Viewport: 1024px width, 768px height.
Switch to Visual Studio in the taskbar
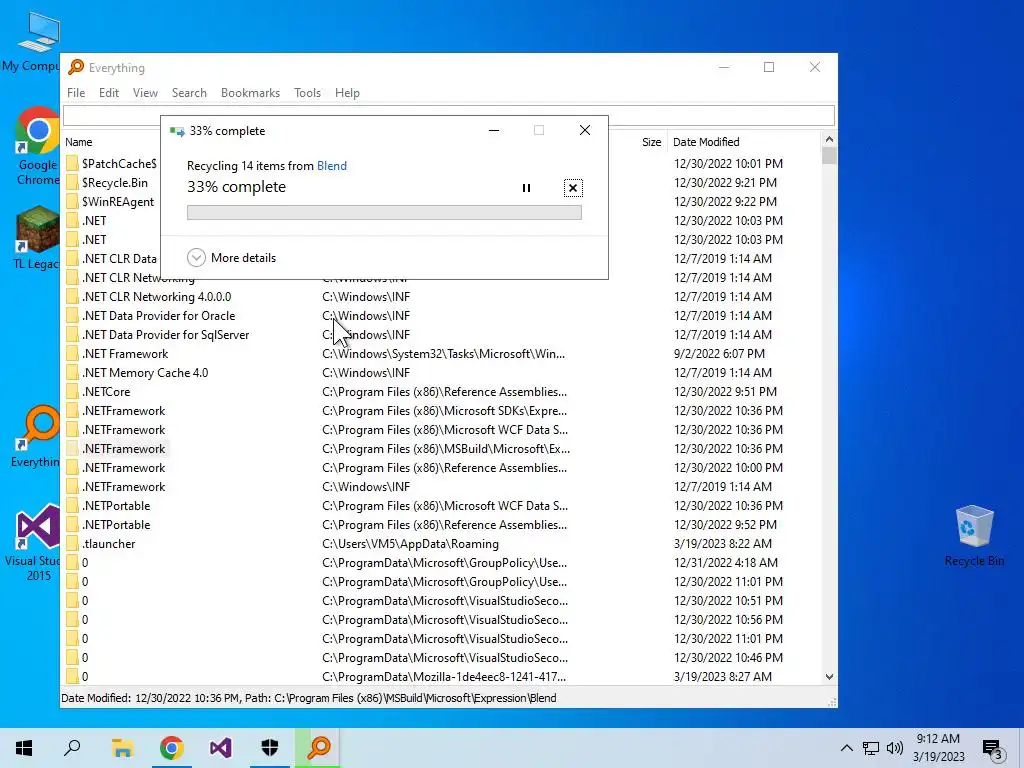click(221, 748)
